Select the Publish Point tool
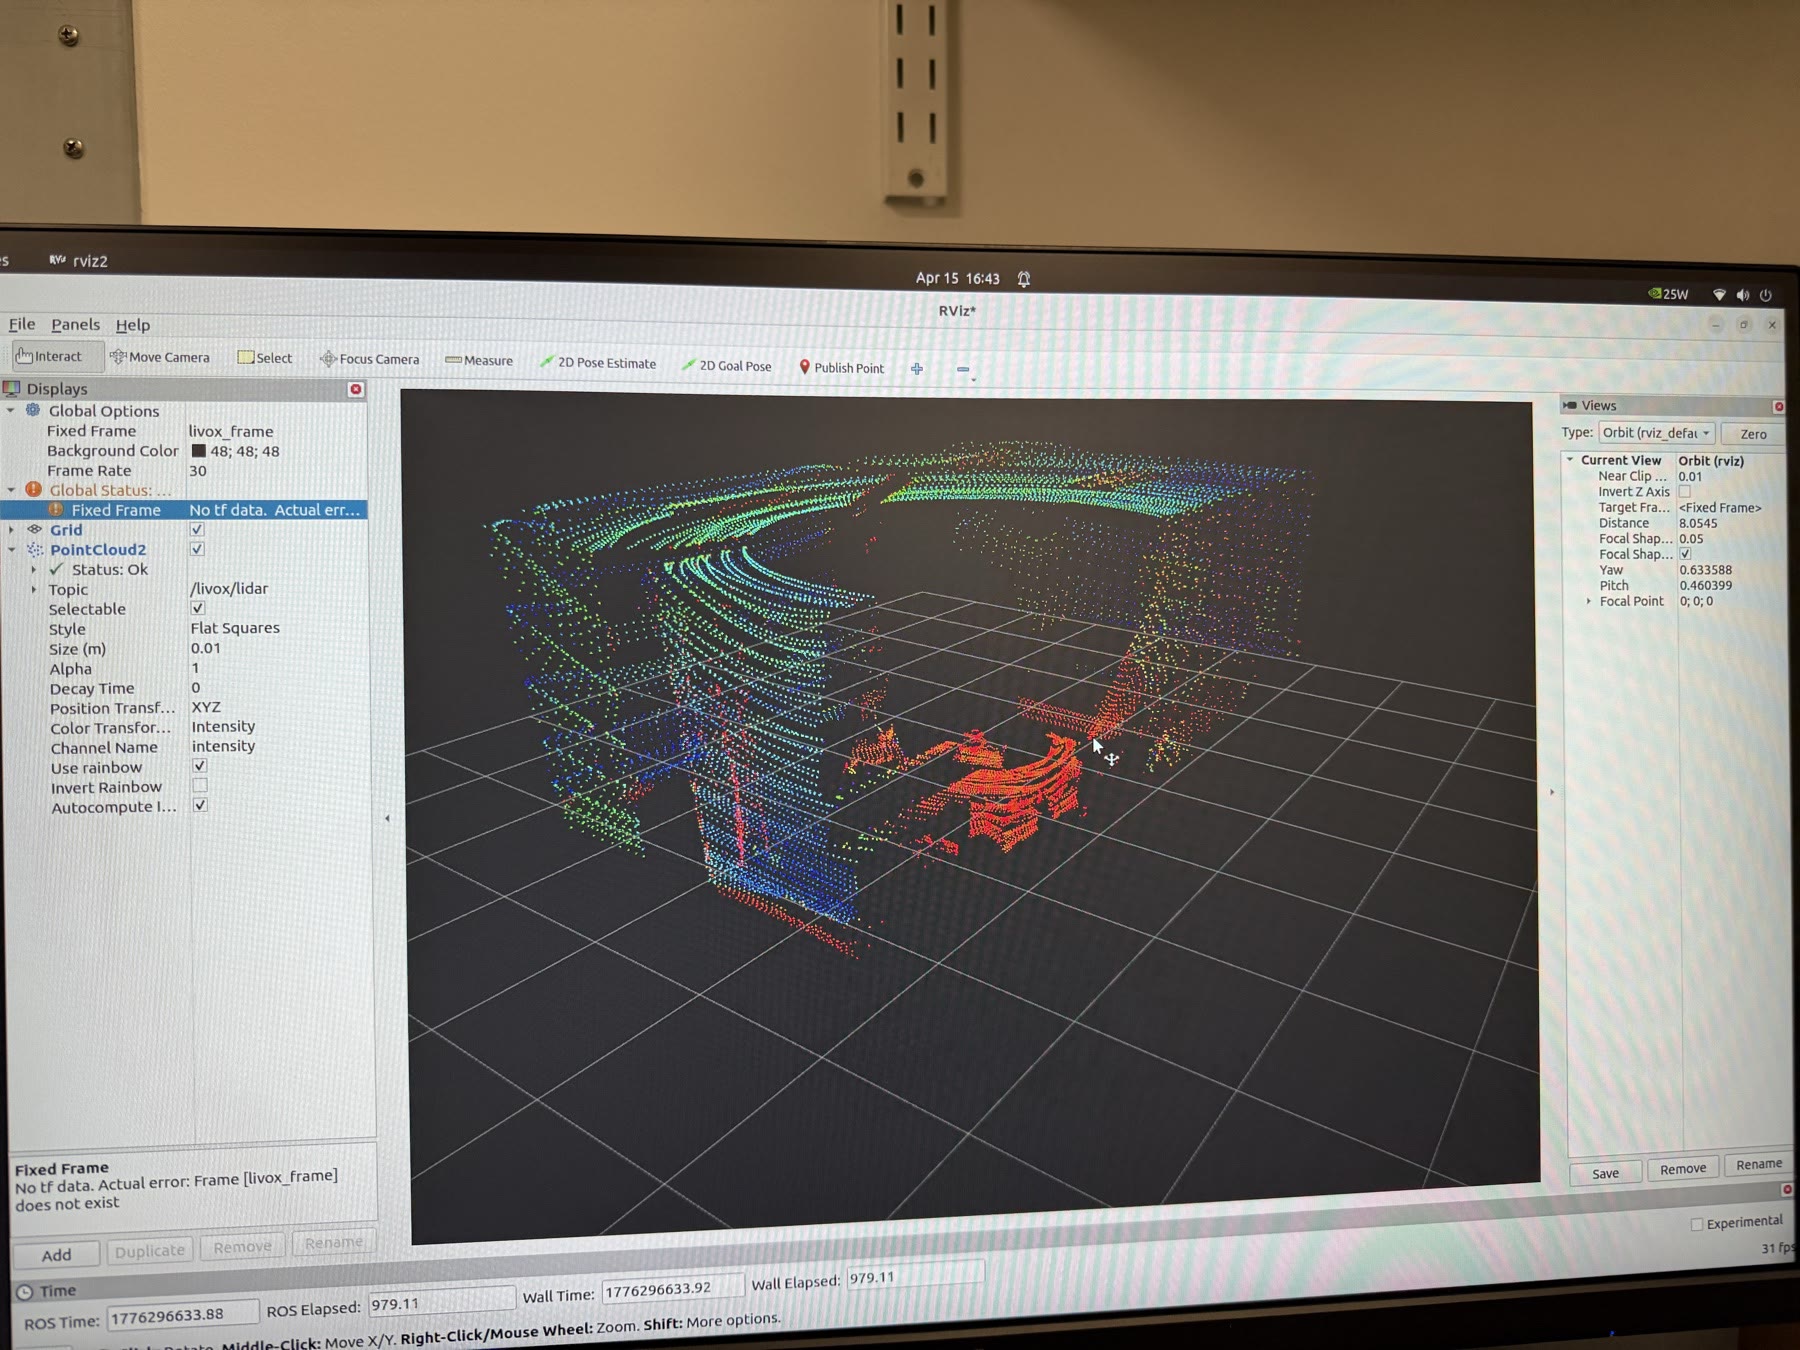Image resolution: width=1800 pixels, height=1350 pixels. (842, 367)
